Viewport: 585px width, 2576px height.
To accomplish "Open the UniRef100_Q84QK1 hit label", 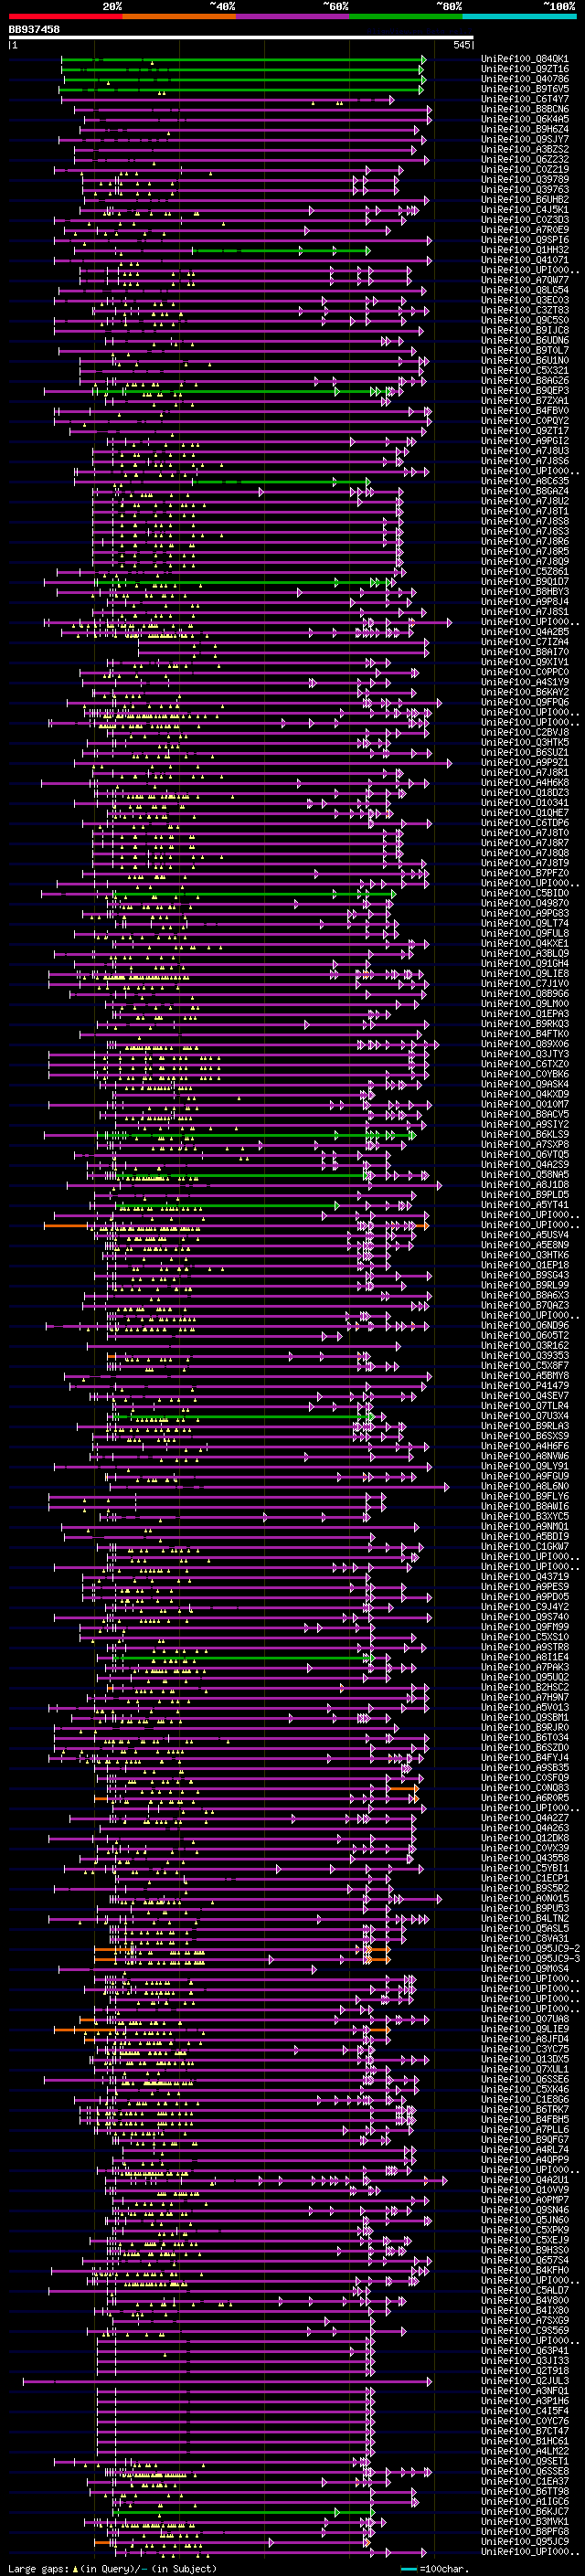I will click(525, 59).
